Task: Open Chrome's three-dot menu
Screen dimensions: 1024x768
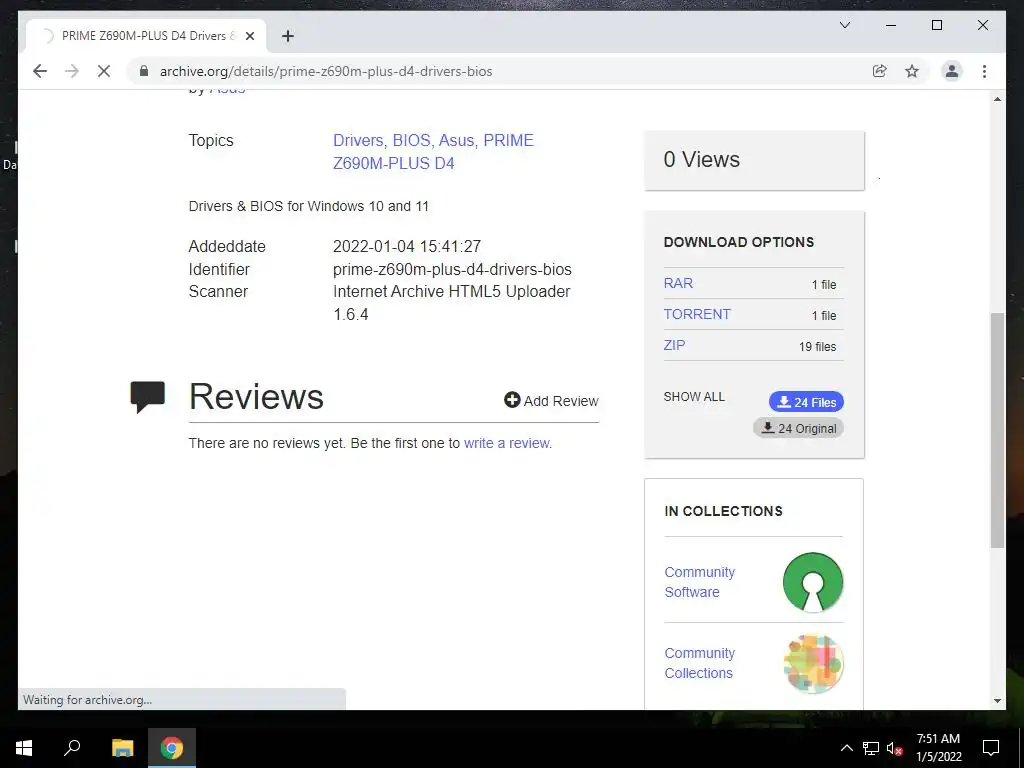Action: 984,71
